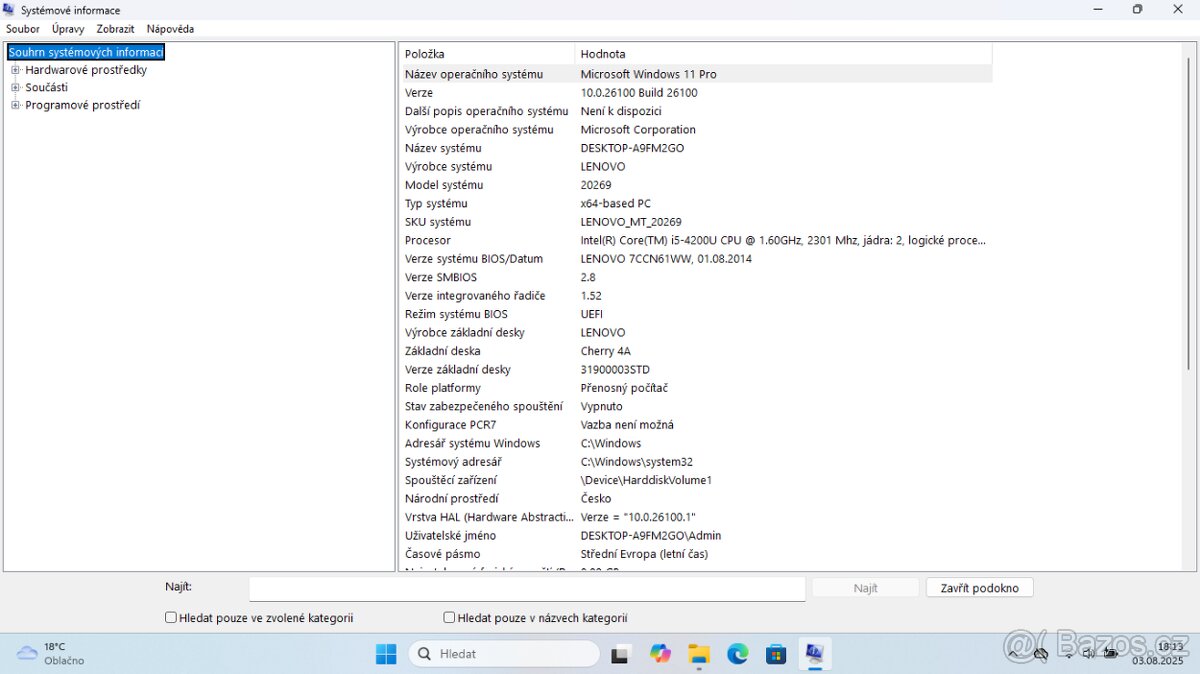Launch Microsoft Edge from the taskbar
Image resolution: width=1200 pixels, height=674 pixels.
(x=737, y=653)
